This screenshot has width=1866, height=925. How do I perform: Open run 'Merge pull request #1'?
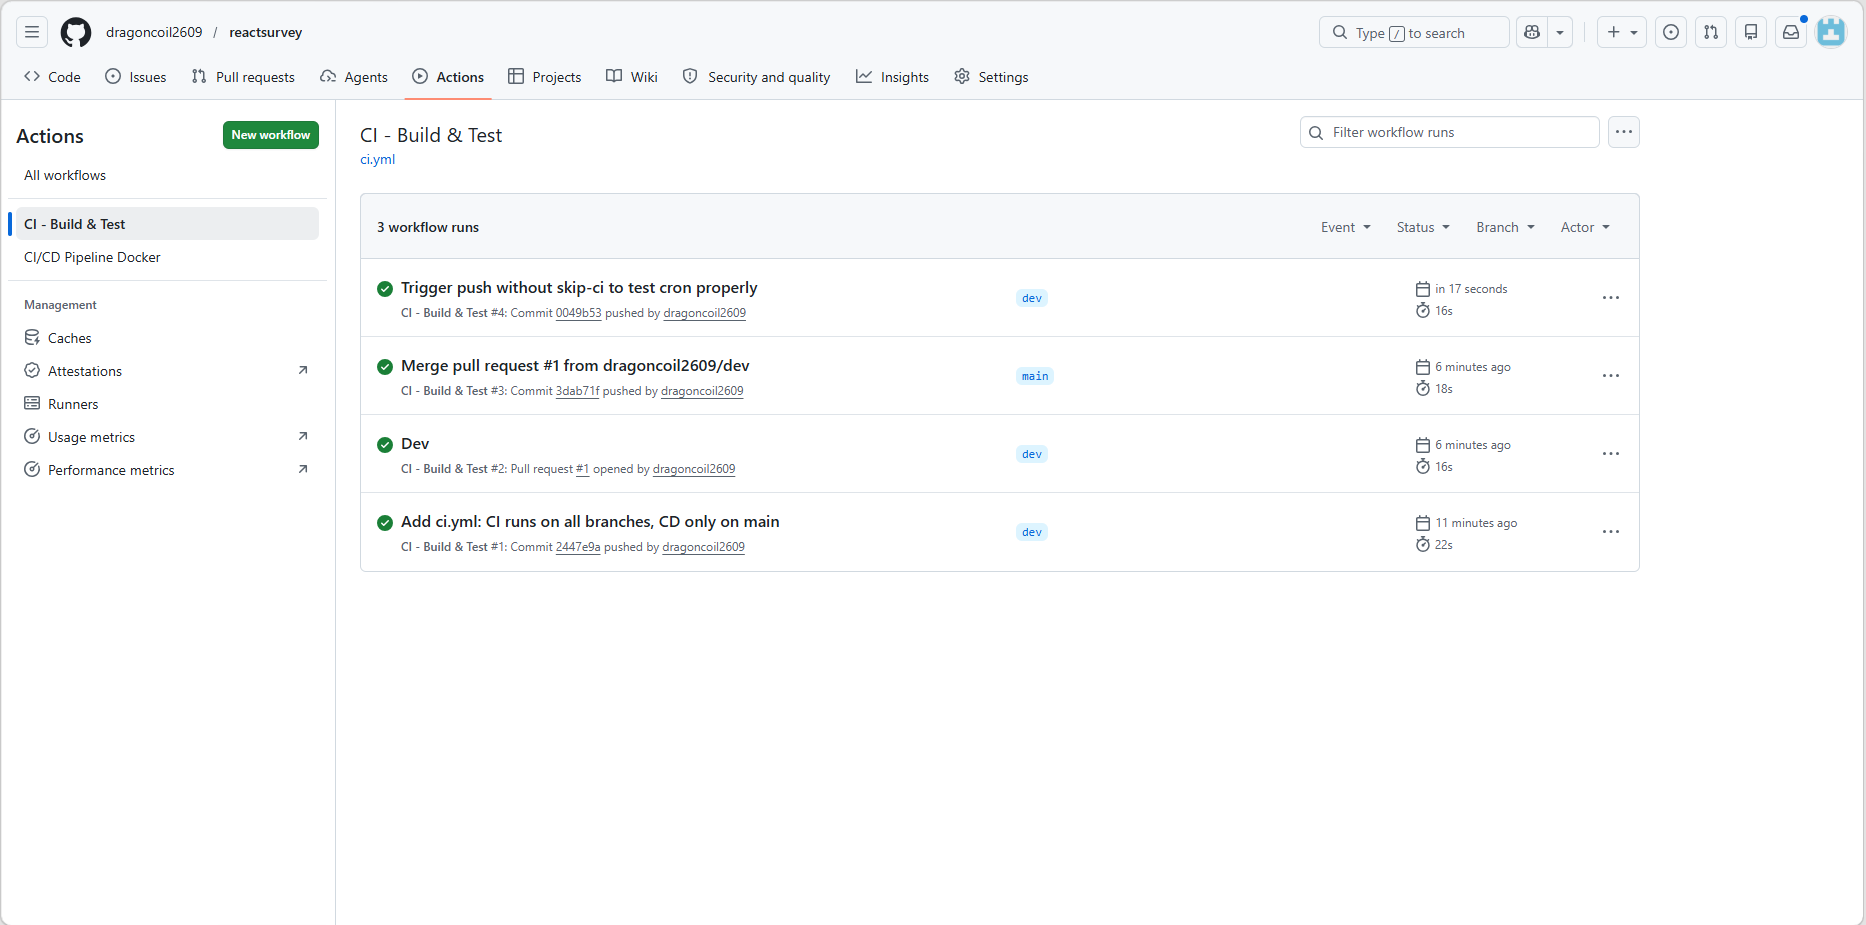(x=575, y=366)
